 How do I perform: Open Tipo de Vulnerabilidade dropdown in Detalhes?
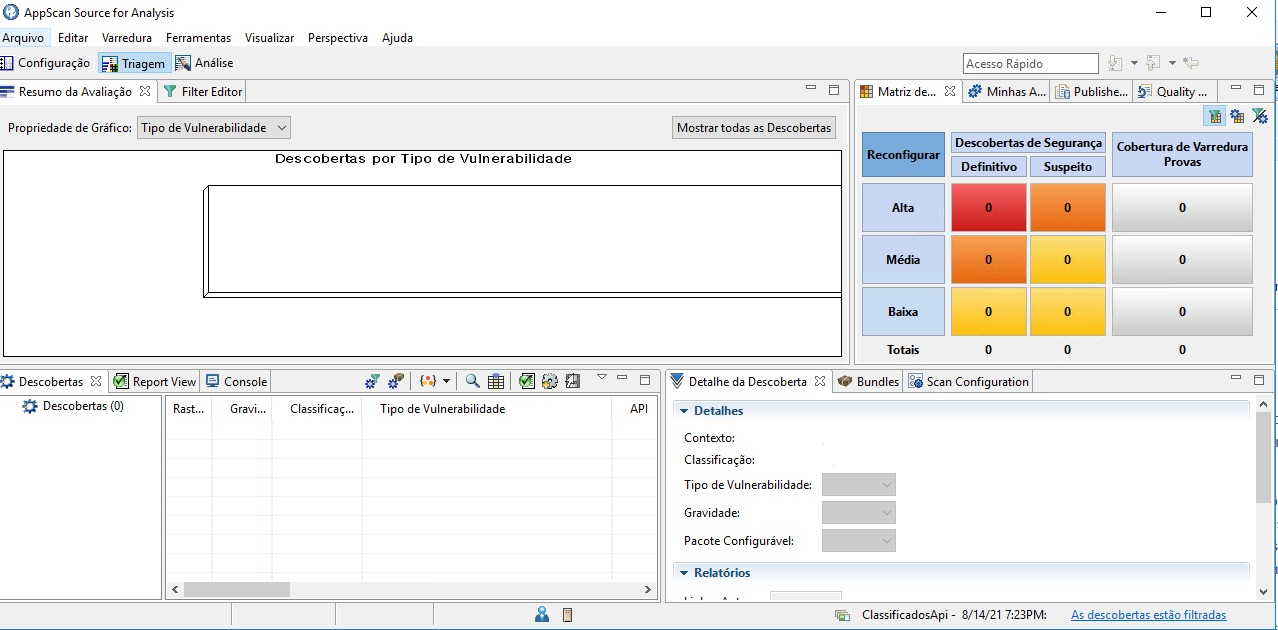point(859,485)
